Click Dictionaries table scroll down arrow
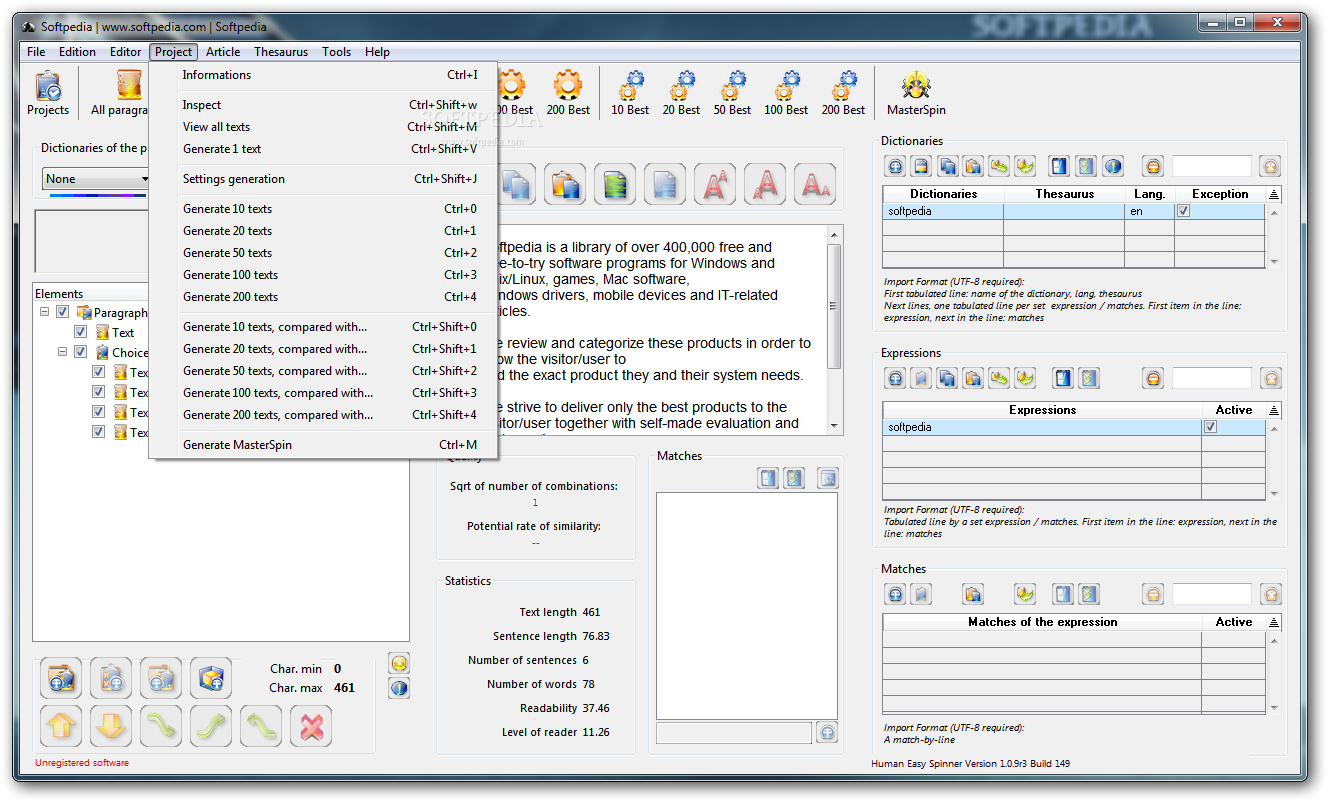The height and width of the screenshot is (802, 1328). point(1273,261)
